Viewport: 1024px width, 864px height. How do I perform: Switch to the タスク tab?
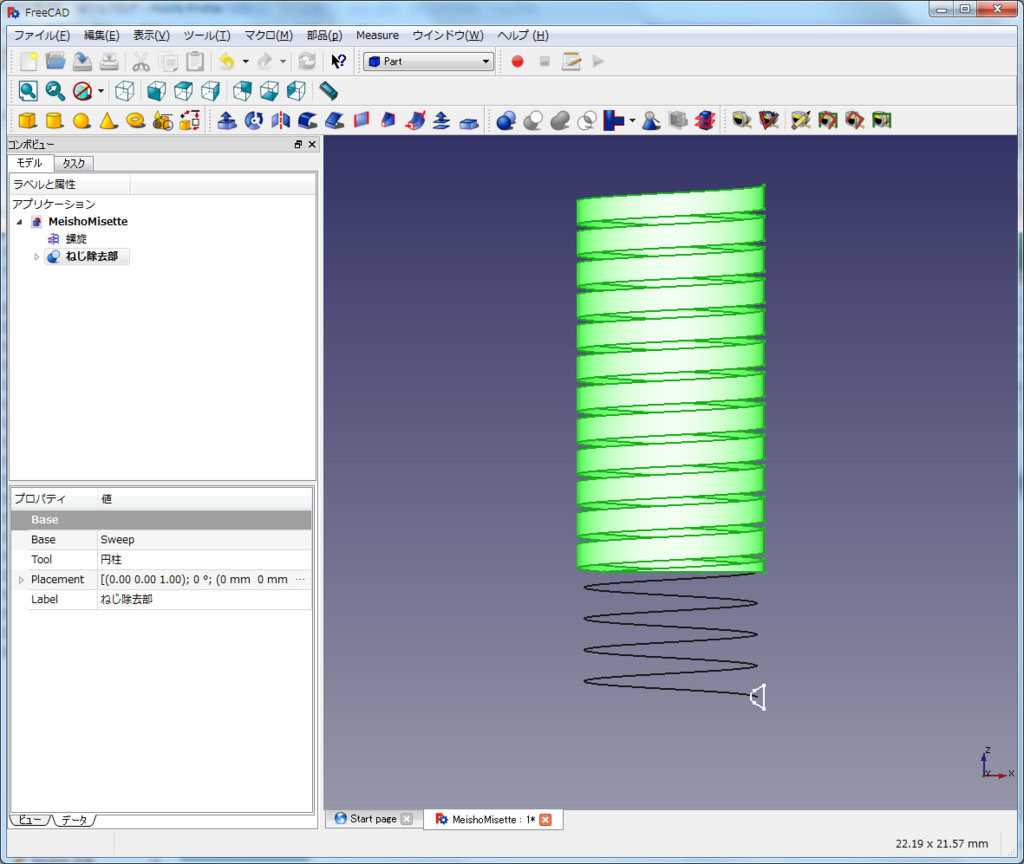[74, 163]
